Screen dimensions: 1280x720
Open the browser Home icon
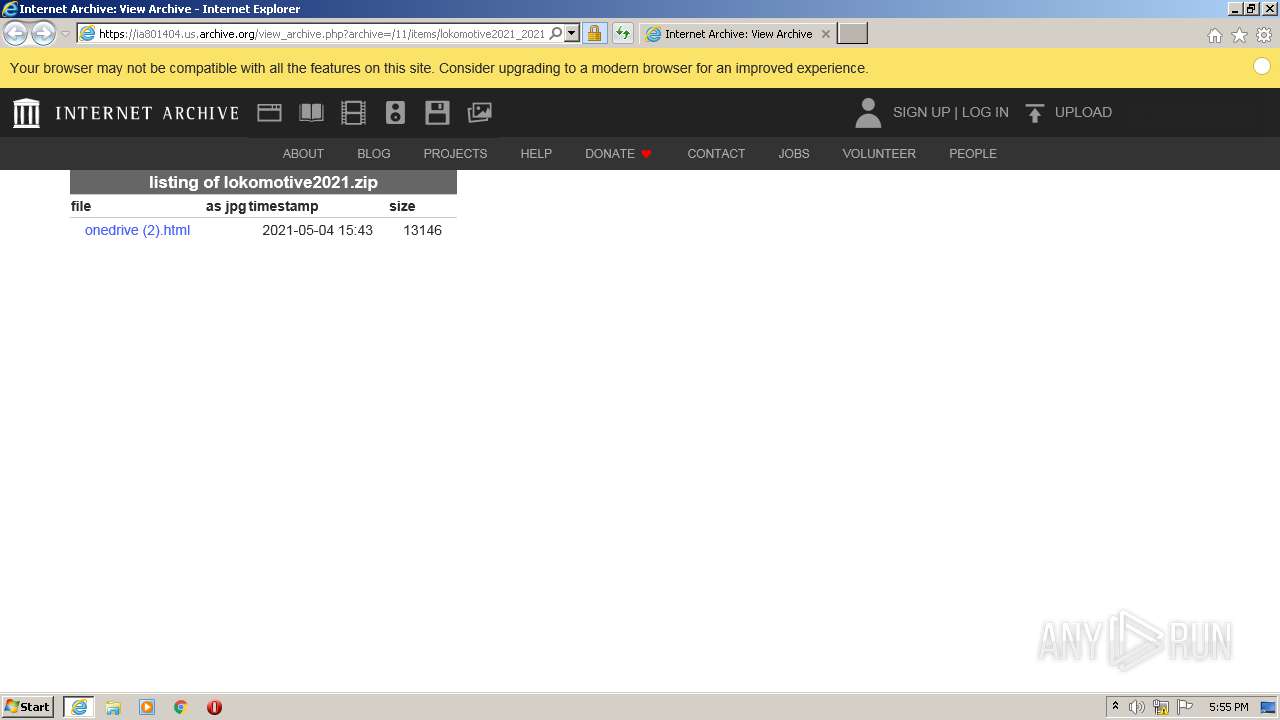pyautogui.click(x=1214, y=35)
